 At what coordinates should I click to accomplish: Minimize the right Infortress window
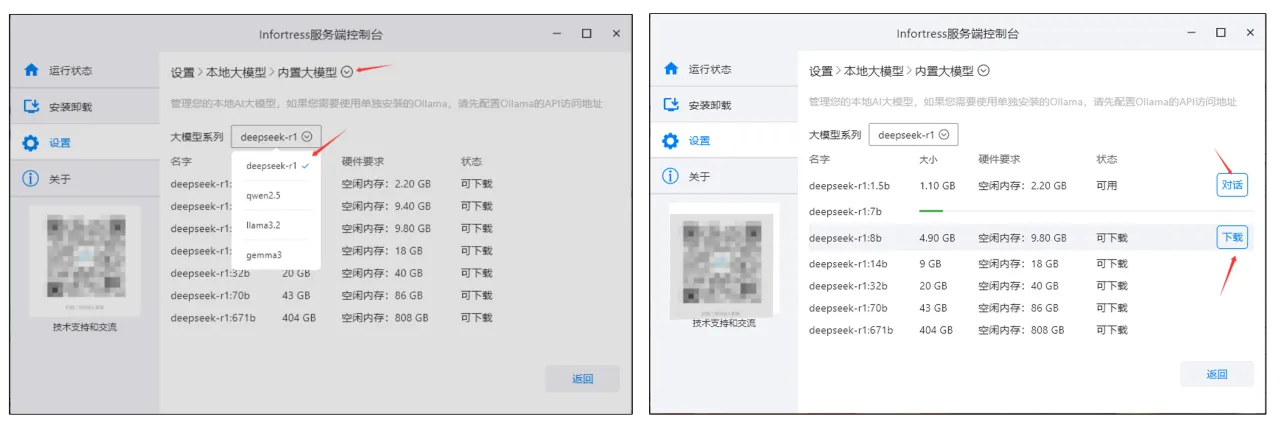(x=1192, y=33)
